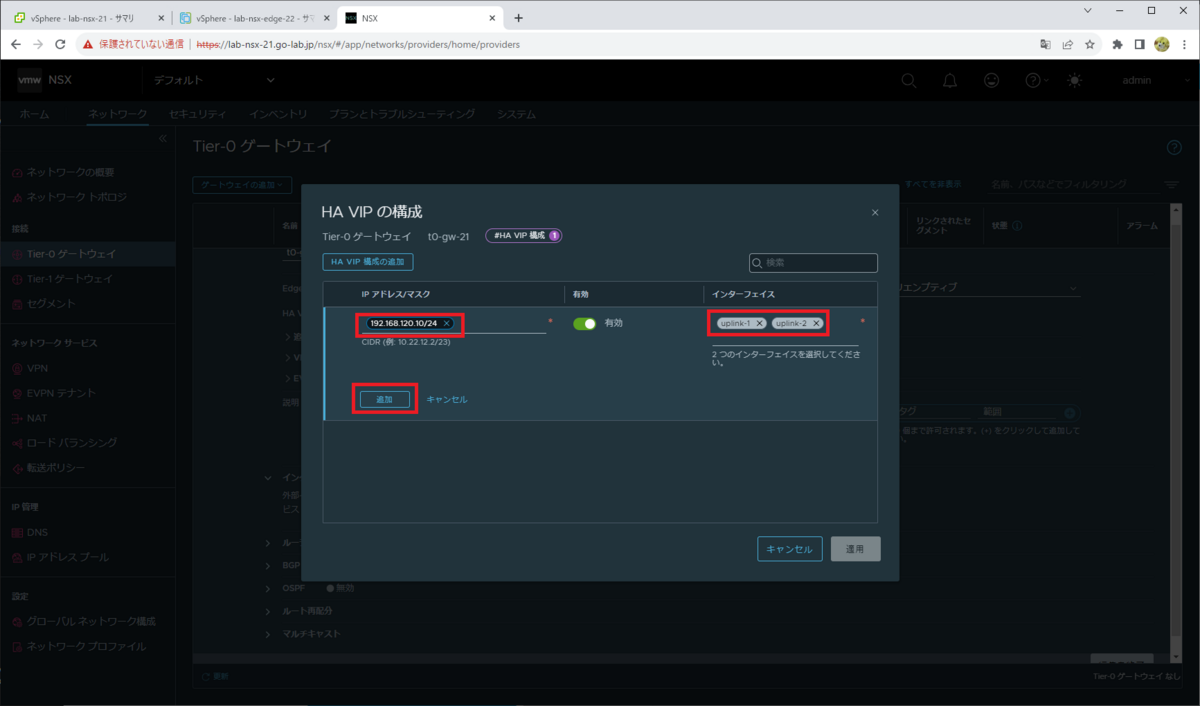Go back in browser history
Image resolution: width=1200 pixels, height=706 pixels.
pos(15,45)
